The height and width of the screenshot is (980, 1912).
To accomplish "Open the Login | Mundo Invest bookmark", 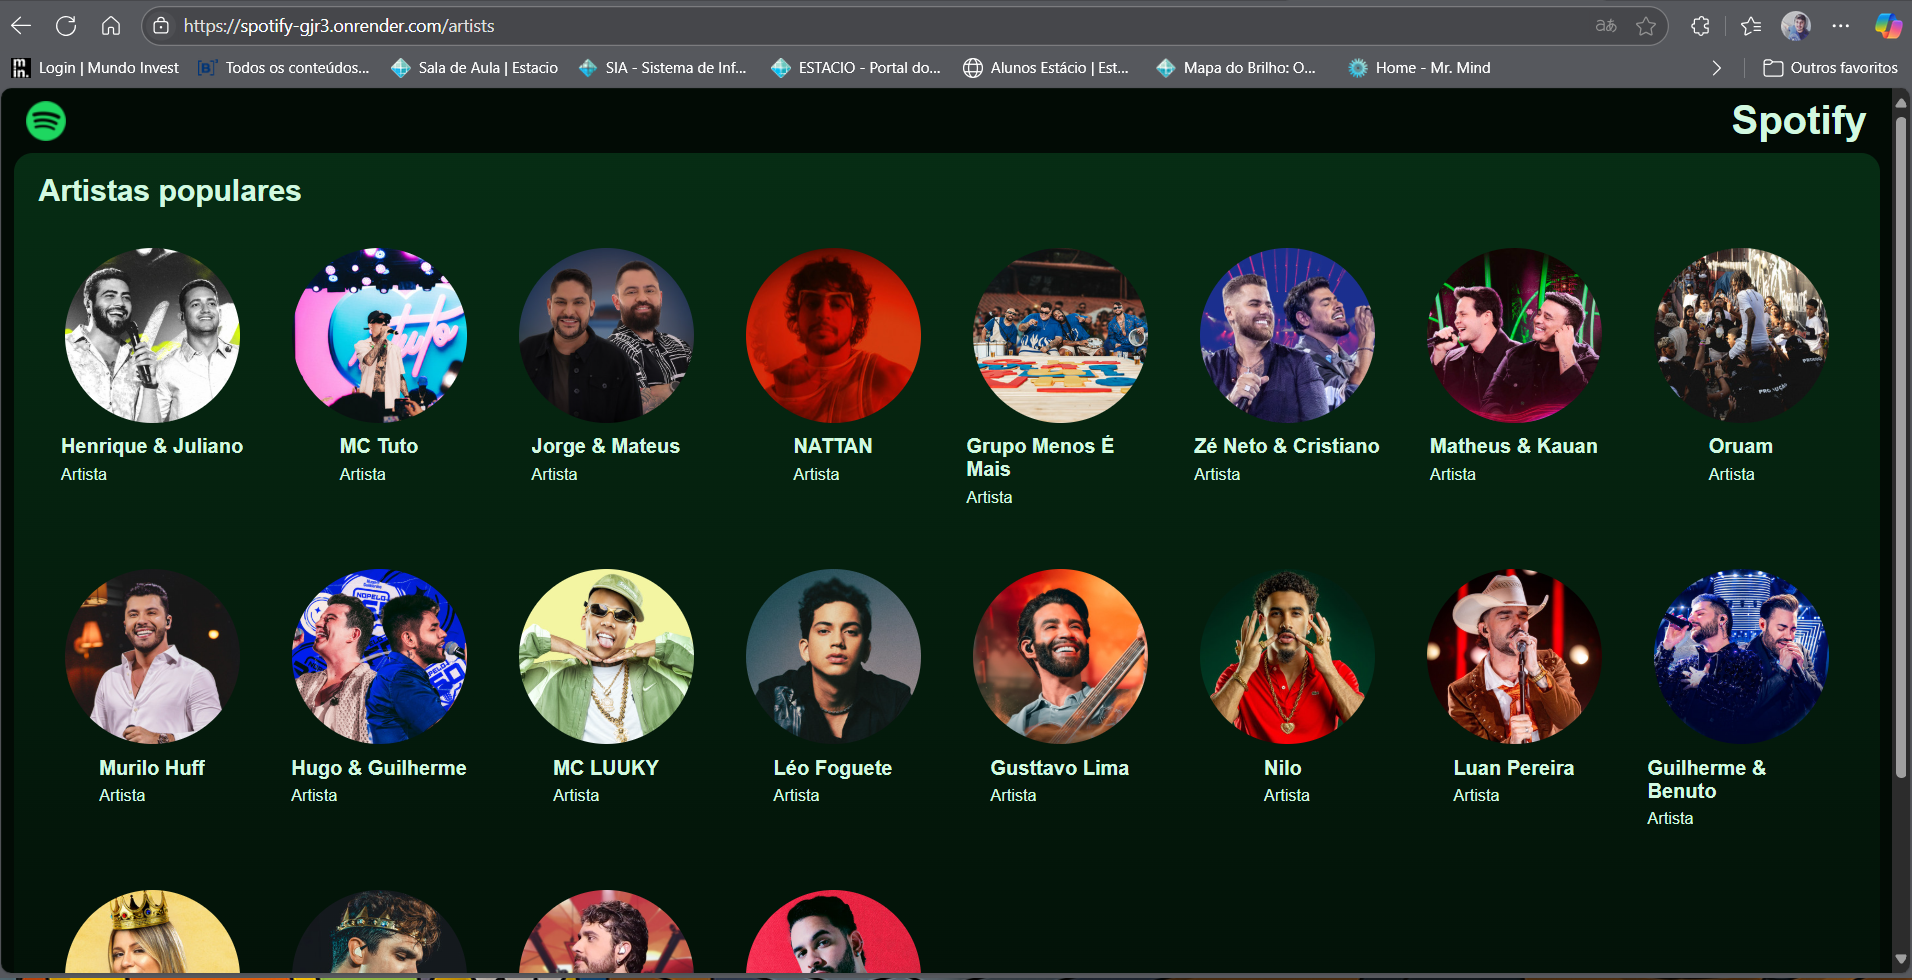I will [x=96, y=68].
